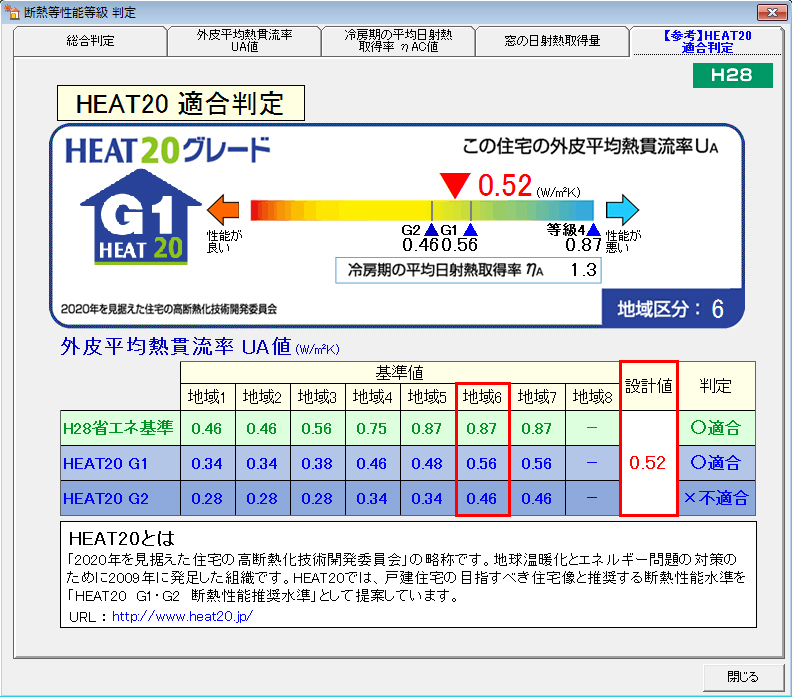The width and height of the screenshot is (792, 697).
Task: Click the HEAT20 G1 house logo
Action: point(141,217)
